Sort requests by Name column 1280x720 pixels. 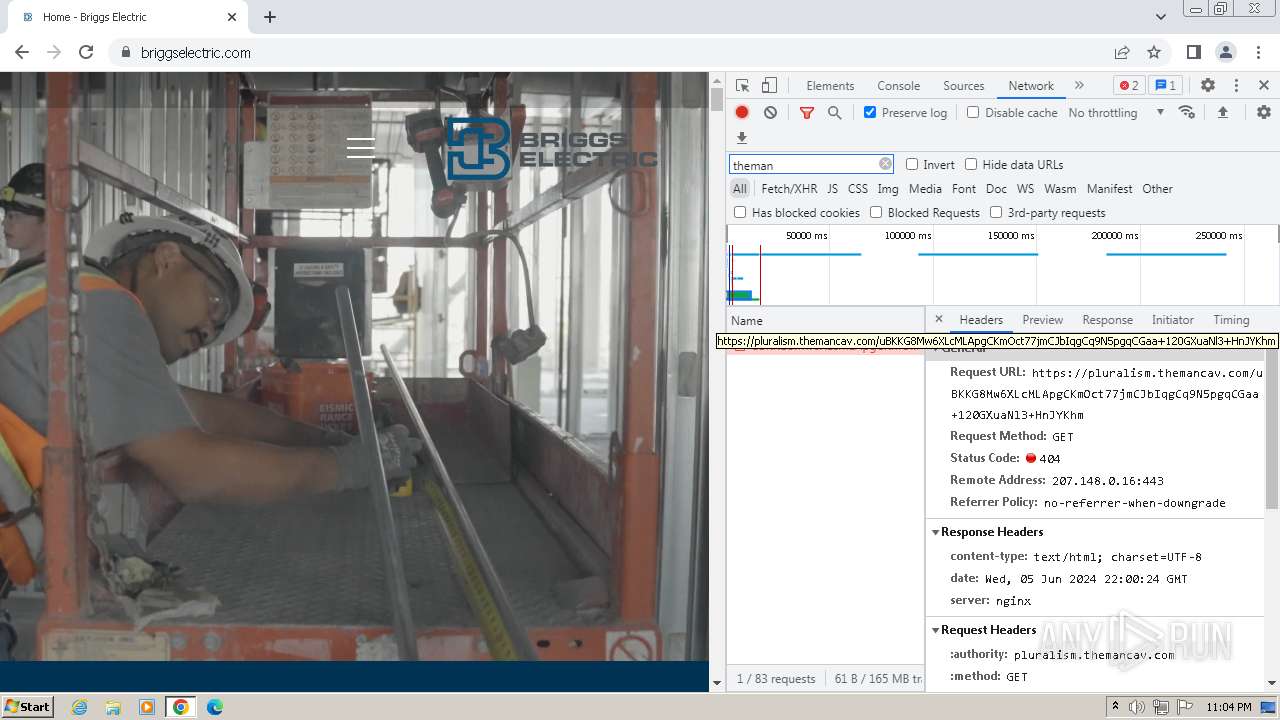(826, 320)
